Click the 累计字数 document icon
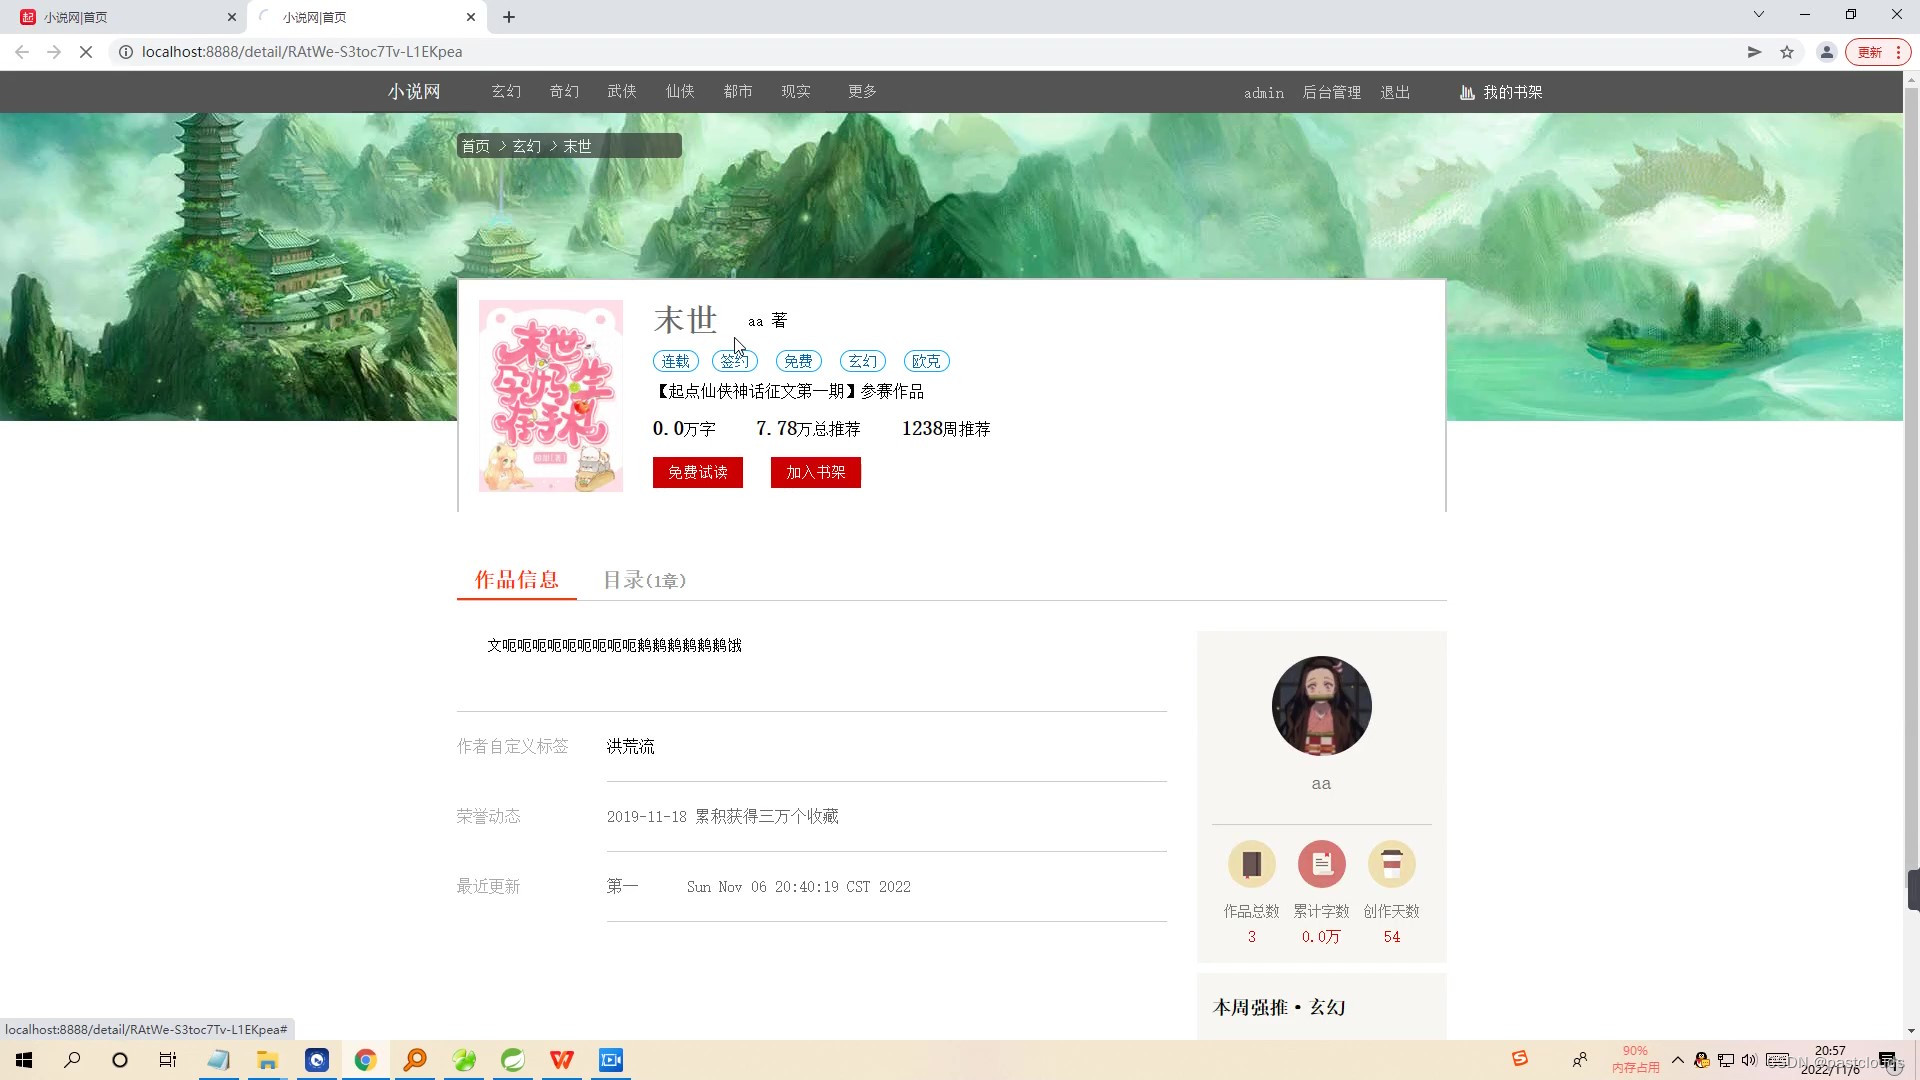Image resolution: width=1920 pixels, height=1080 pixels. point(1321,863)
